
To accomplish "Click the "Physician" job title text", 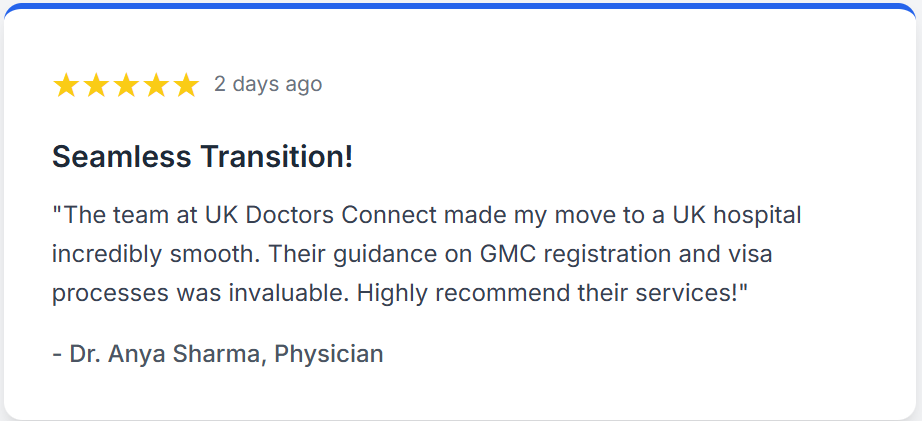I will pos(329,353).
